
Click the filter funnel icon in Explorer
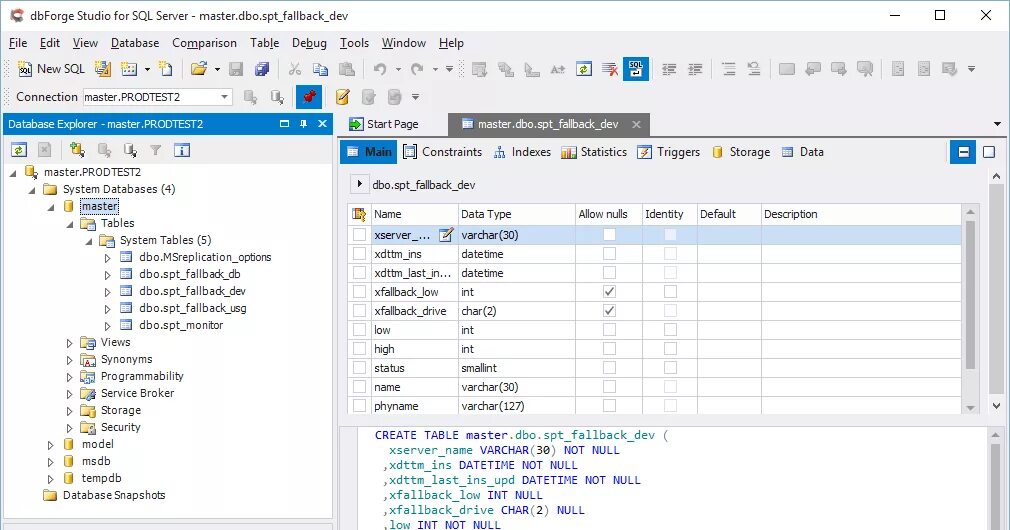[156, 150]
